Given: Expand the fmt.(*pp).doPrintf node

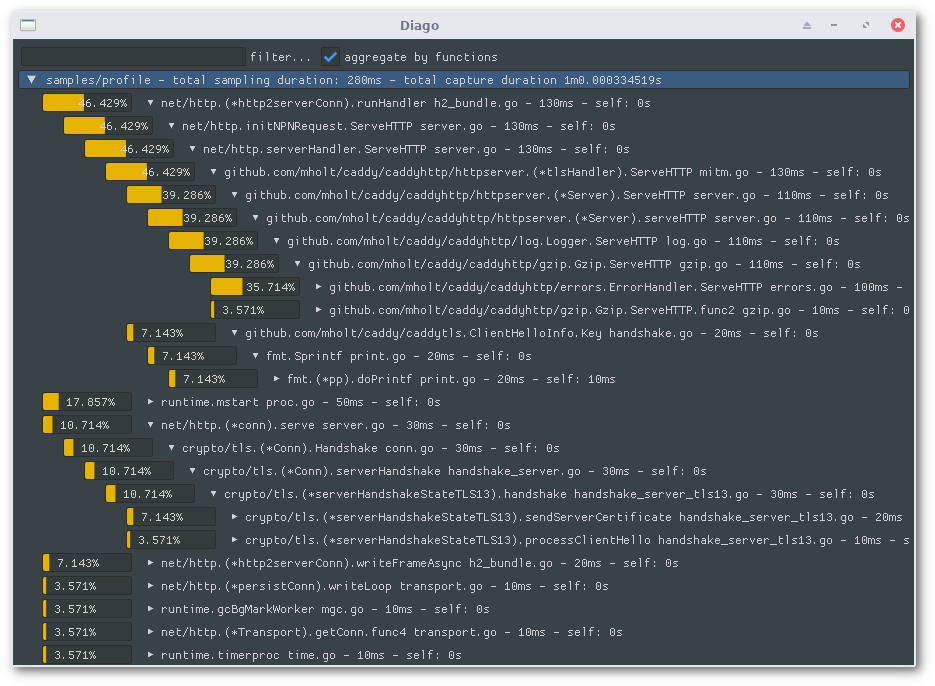Looking at the screenshot, I should pyautogui.click(x=277, y=379).
